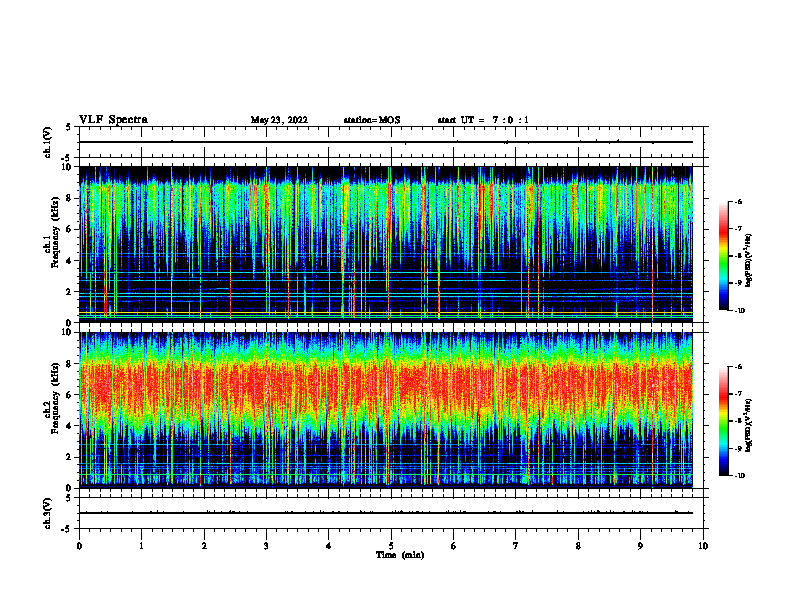Viewport: 792px width, 612px height.
Task: Click the ch.1 spectrogram color scale bar
Action: click(723, 256)
